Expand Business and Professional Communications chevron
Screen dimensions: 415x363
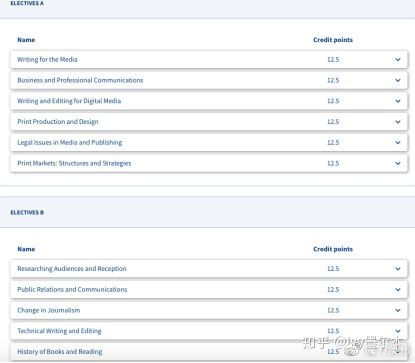click(x=398, y=80)
